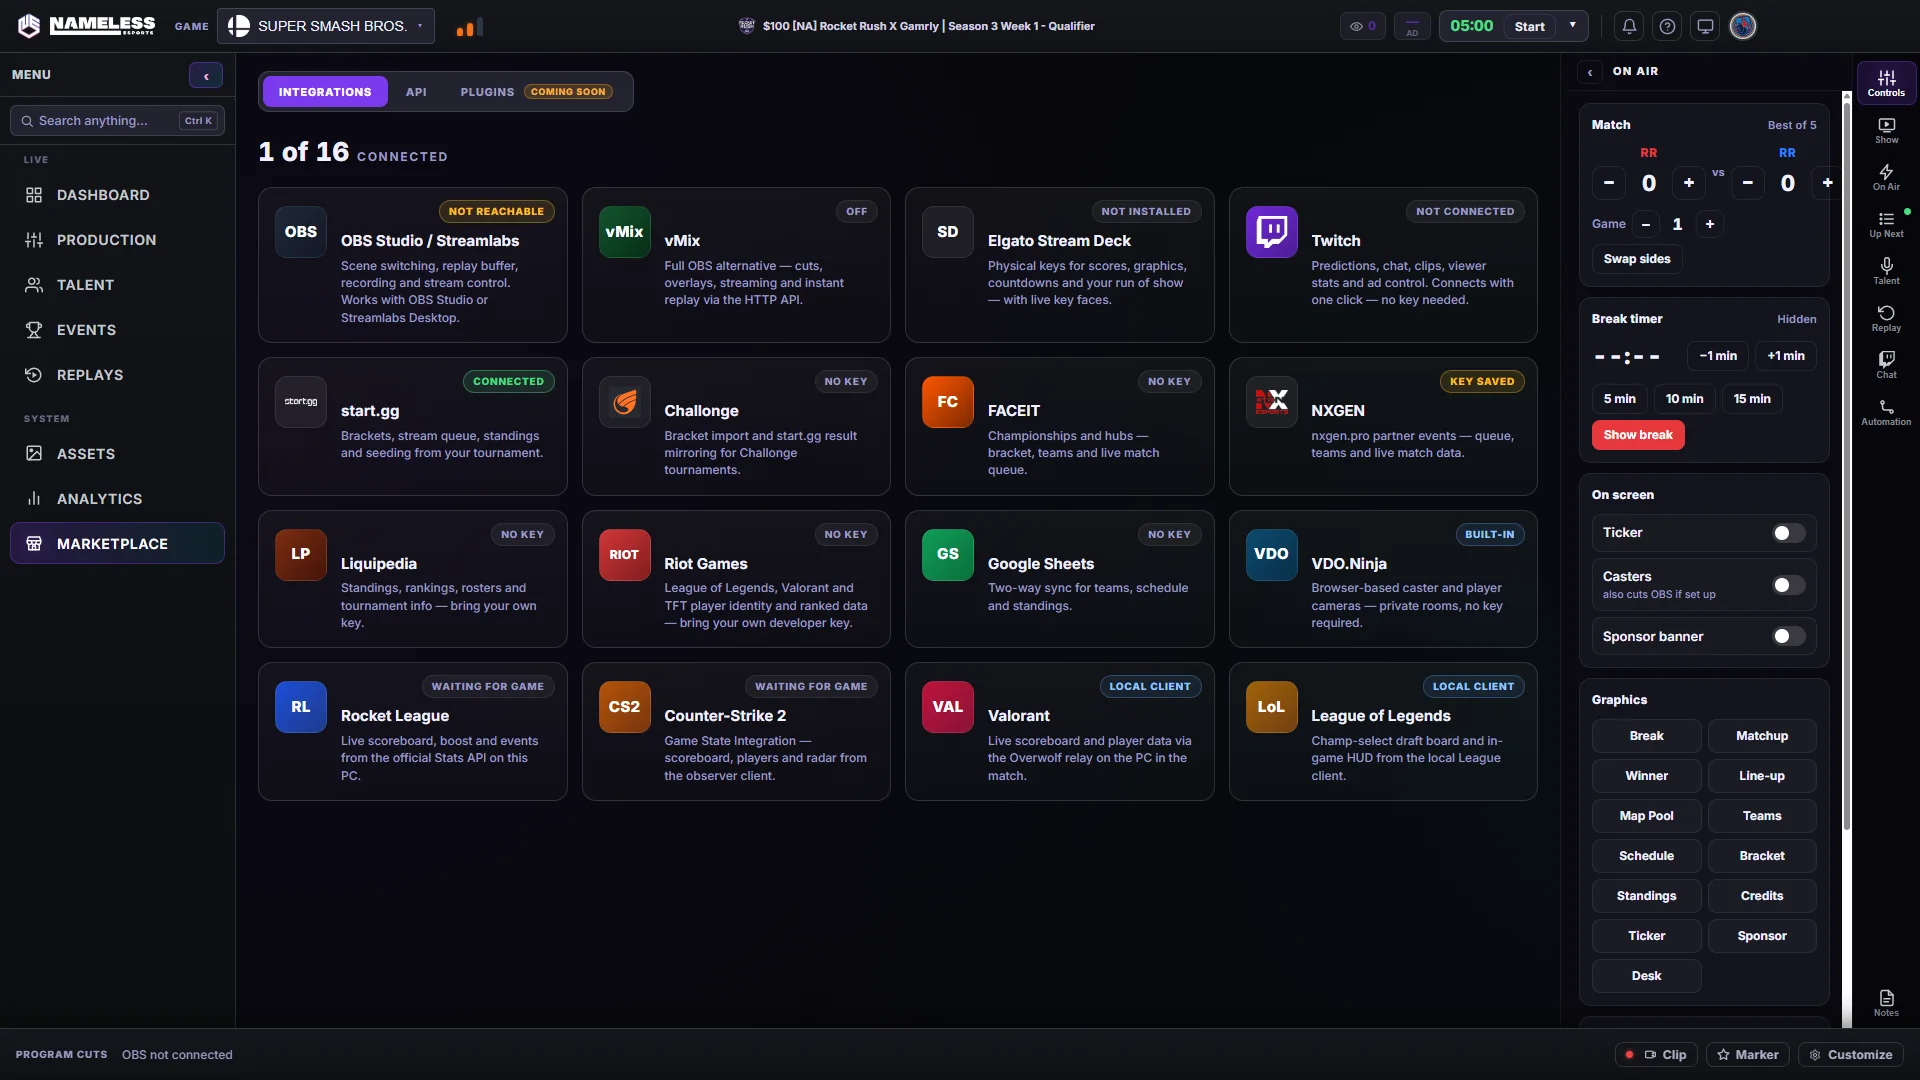
Task: Toggle the Sponsor banner switch
Action: 1789,636
